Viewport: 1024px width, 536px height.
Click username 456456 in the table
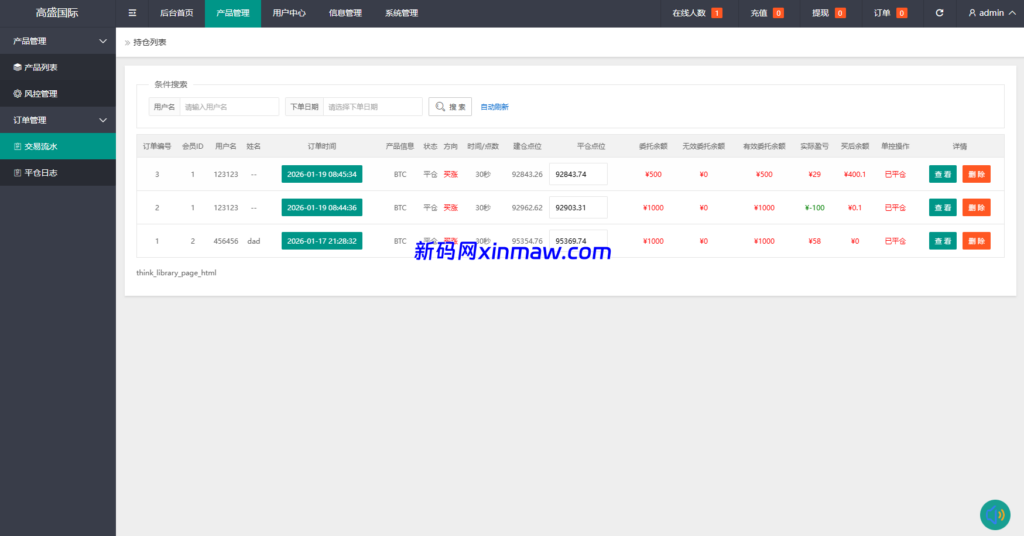(x=226, y=241)
